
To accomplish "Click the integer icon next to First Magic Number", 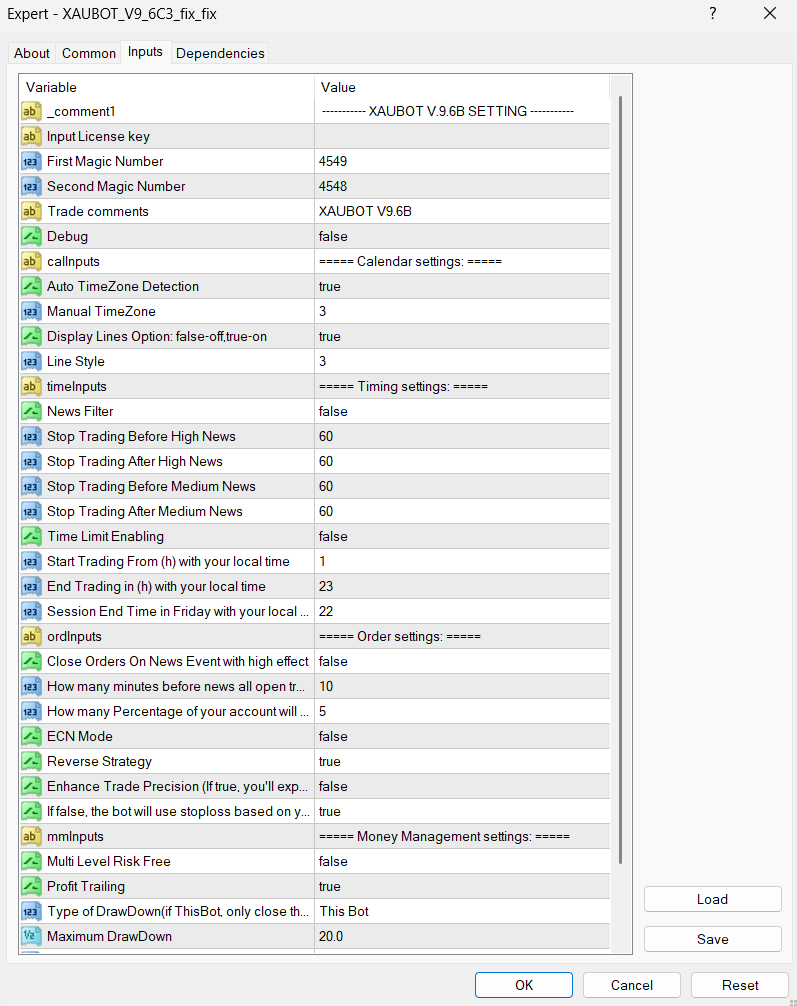I will [x=31, y=161].
